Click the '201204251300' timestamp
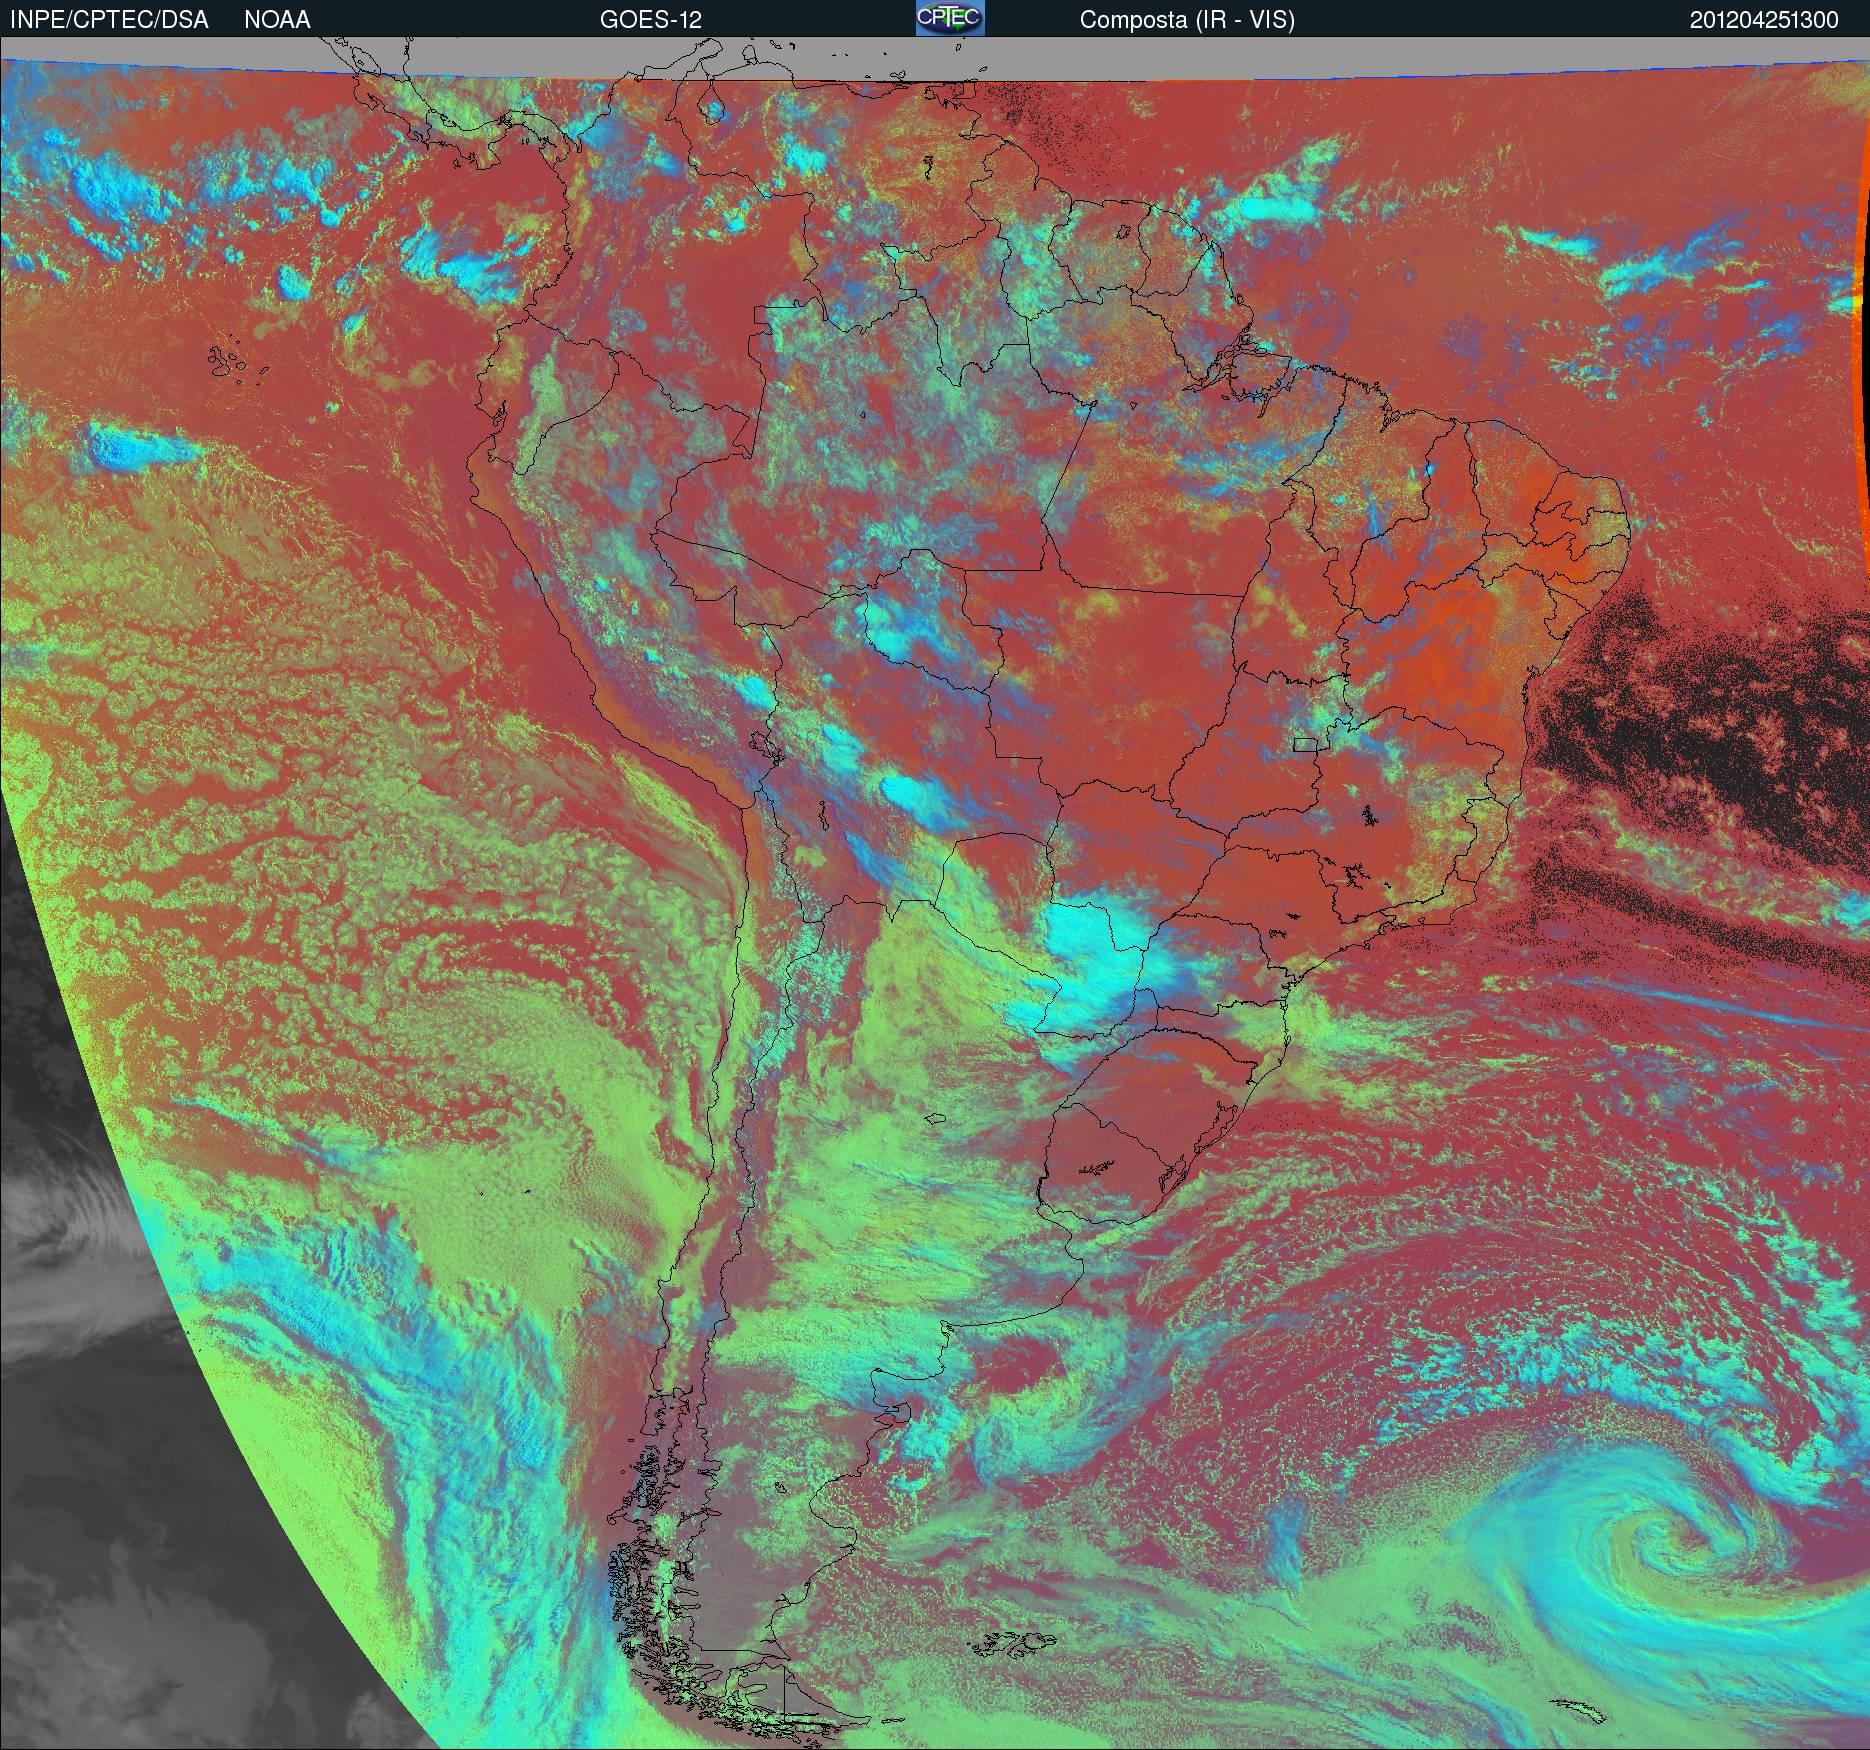Image resolution: width=1870 pixels, height=1750 pixels. [1763, 20]
